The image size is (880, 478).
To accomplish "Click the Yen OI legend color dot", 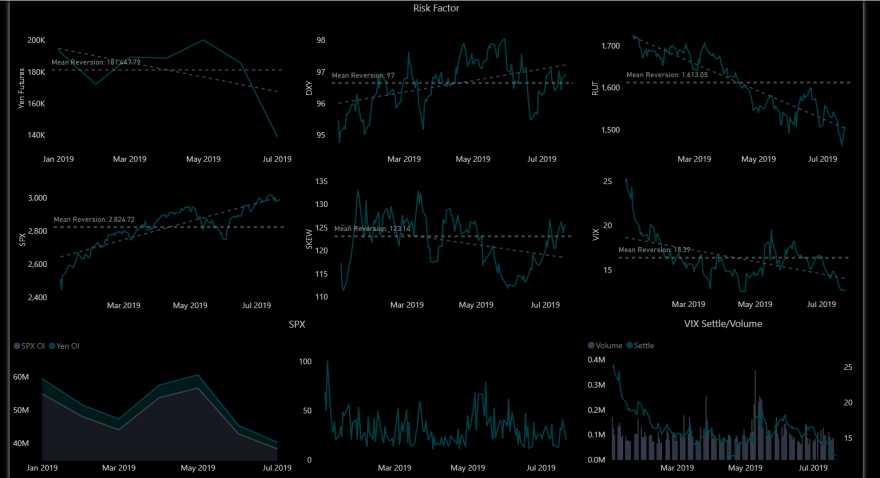I will click(52, 346).
